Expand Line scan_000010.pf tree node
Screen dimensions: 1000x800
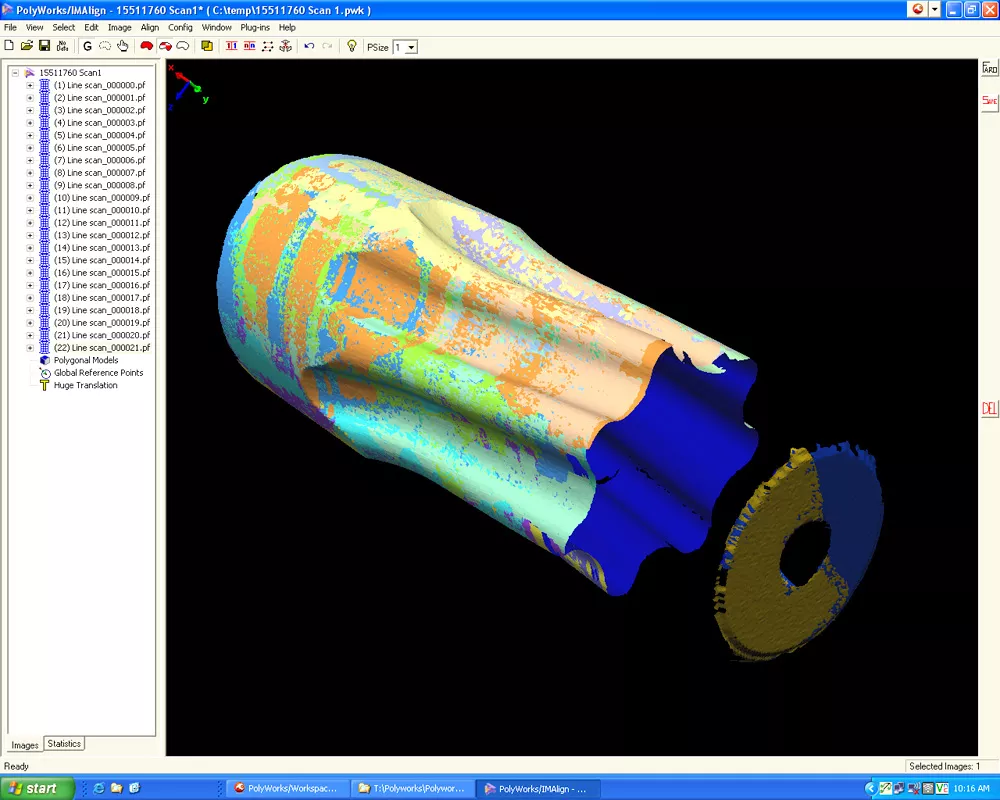point(30,210)
